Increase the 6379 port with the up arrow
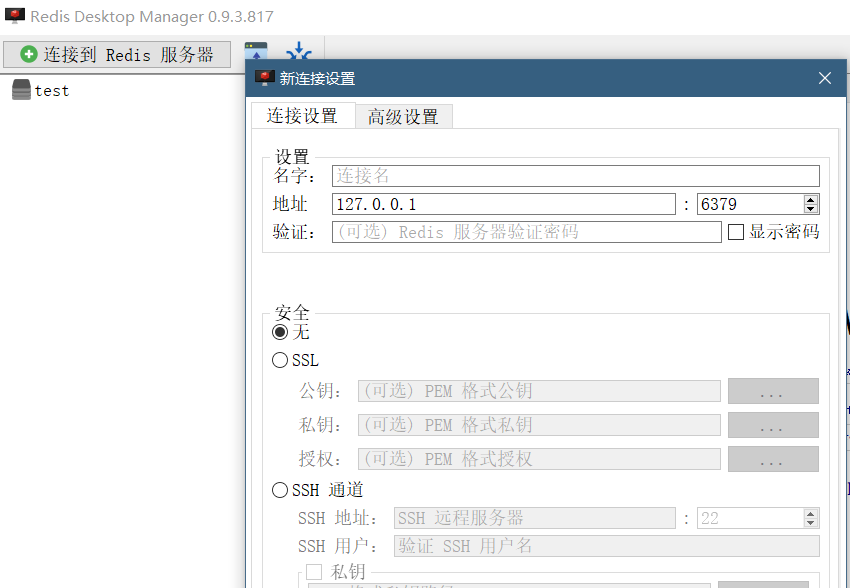 810,200
